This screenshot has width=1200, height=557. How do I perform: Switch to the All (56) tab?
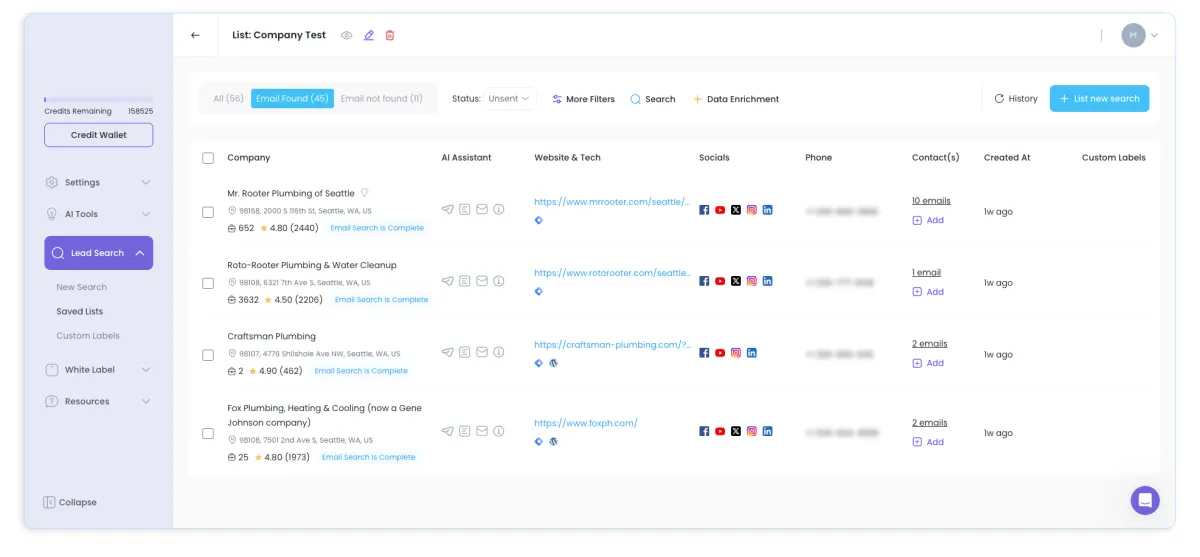coord(228,99)
